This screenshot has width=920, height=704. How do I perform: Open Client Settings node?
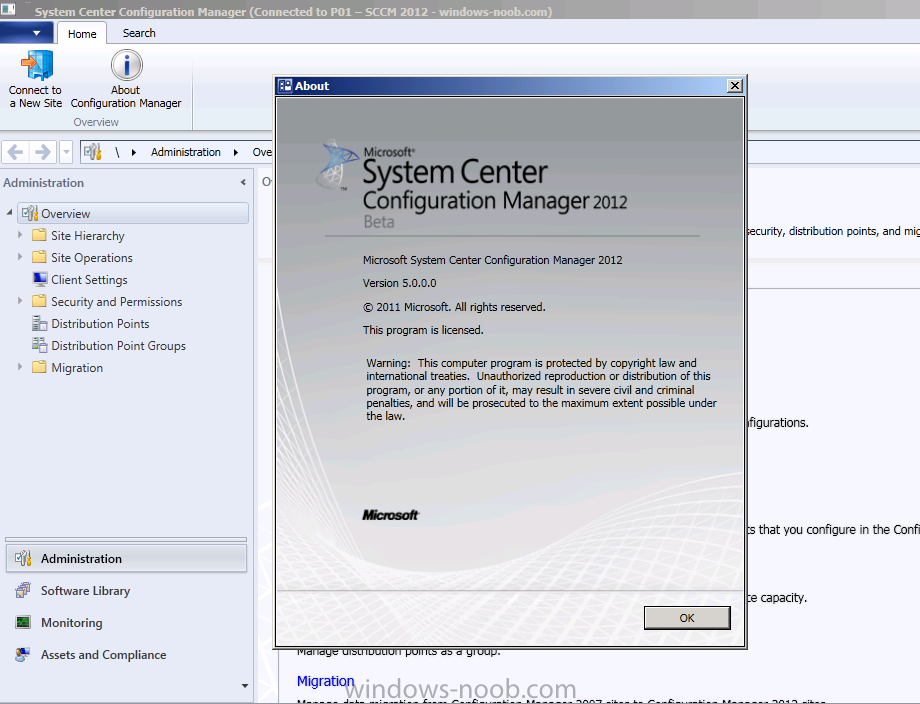89,280
